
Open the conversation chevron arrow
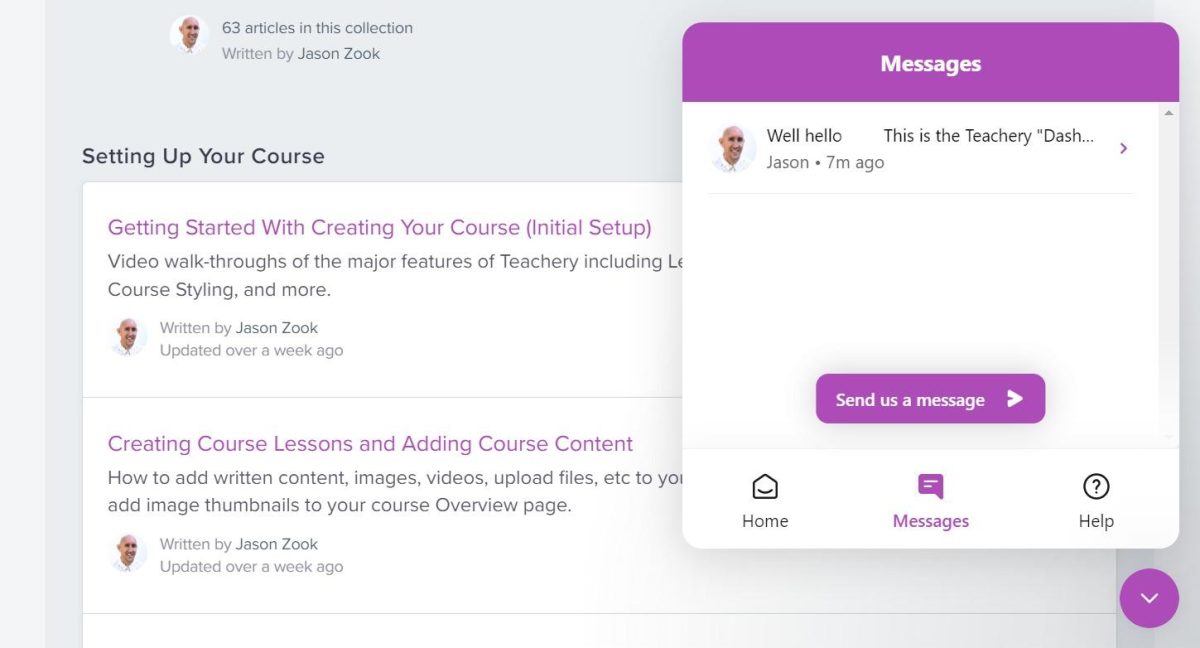click(1123, 148)
